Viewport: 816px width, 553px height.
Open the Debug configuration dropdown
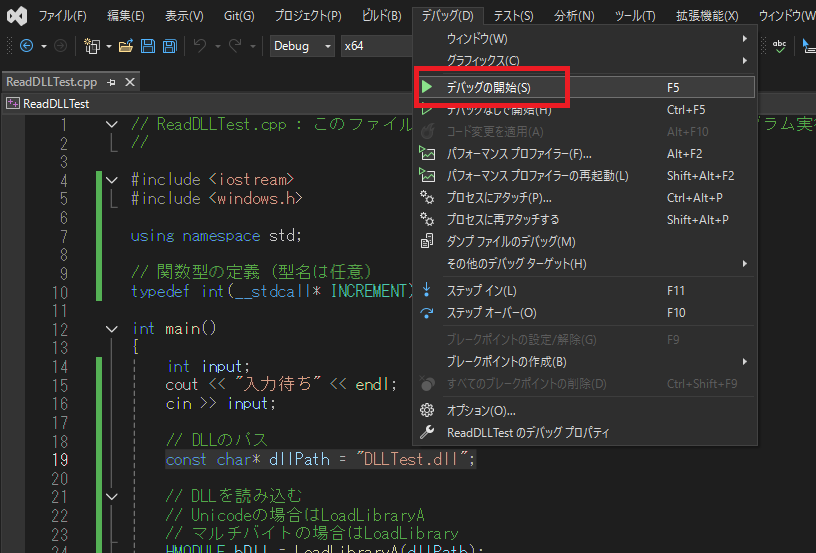pos(303,46)
